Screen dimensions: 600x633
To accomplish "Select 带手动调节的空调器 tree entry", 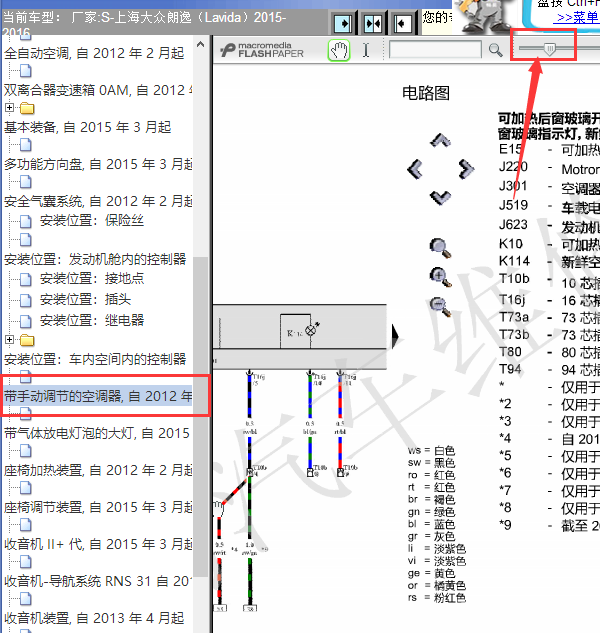I will 98,396.
